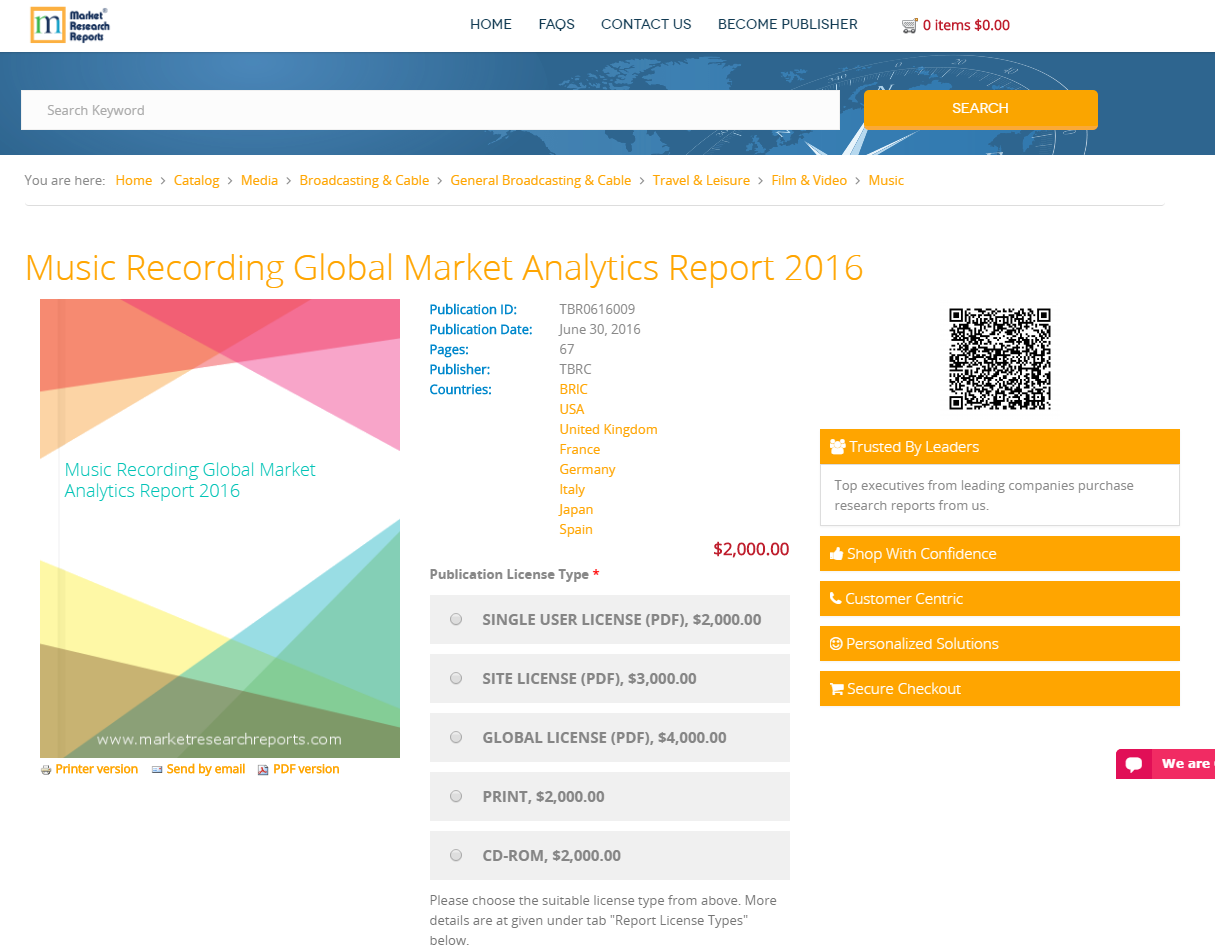Open the Catalog breadcrumb link
This screenshot has height=948, width=1215.
tap(197, 181)
